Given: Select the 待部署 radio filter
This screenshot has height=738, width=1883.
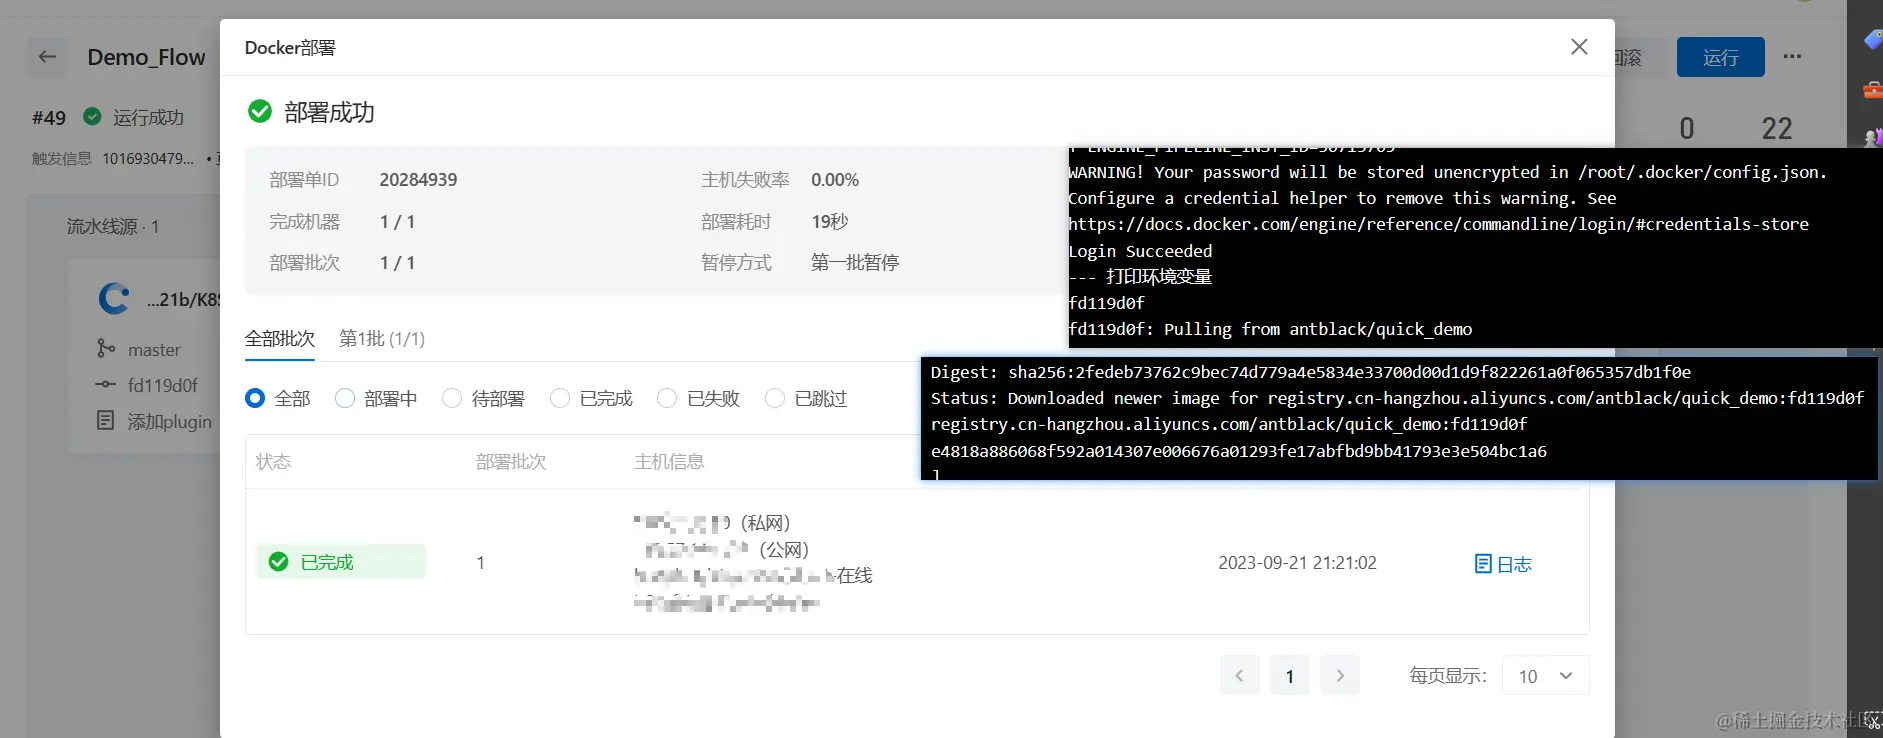Looking at the screenshot, I should click(452, 398).
